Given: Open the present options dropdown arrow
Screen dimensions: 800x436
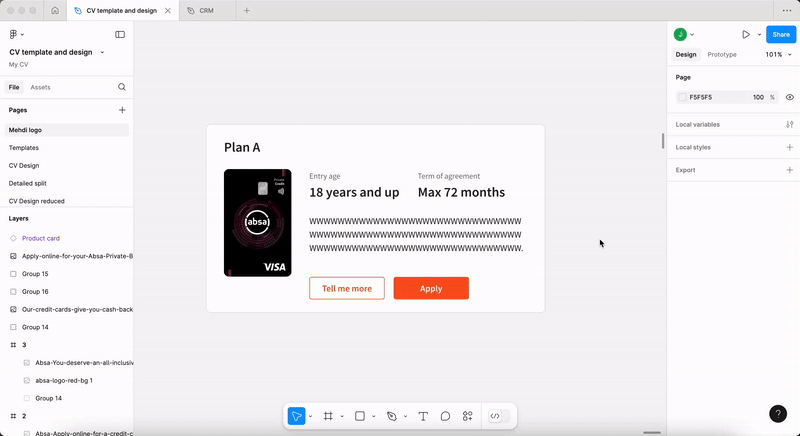Looking at the screenshot, I should tap(759, 35).
